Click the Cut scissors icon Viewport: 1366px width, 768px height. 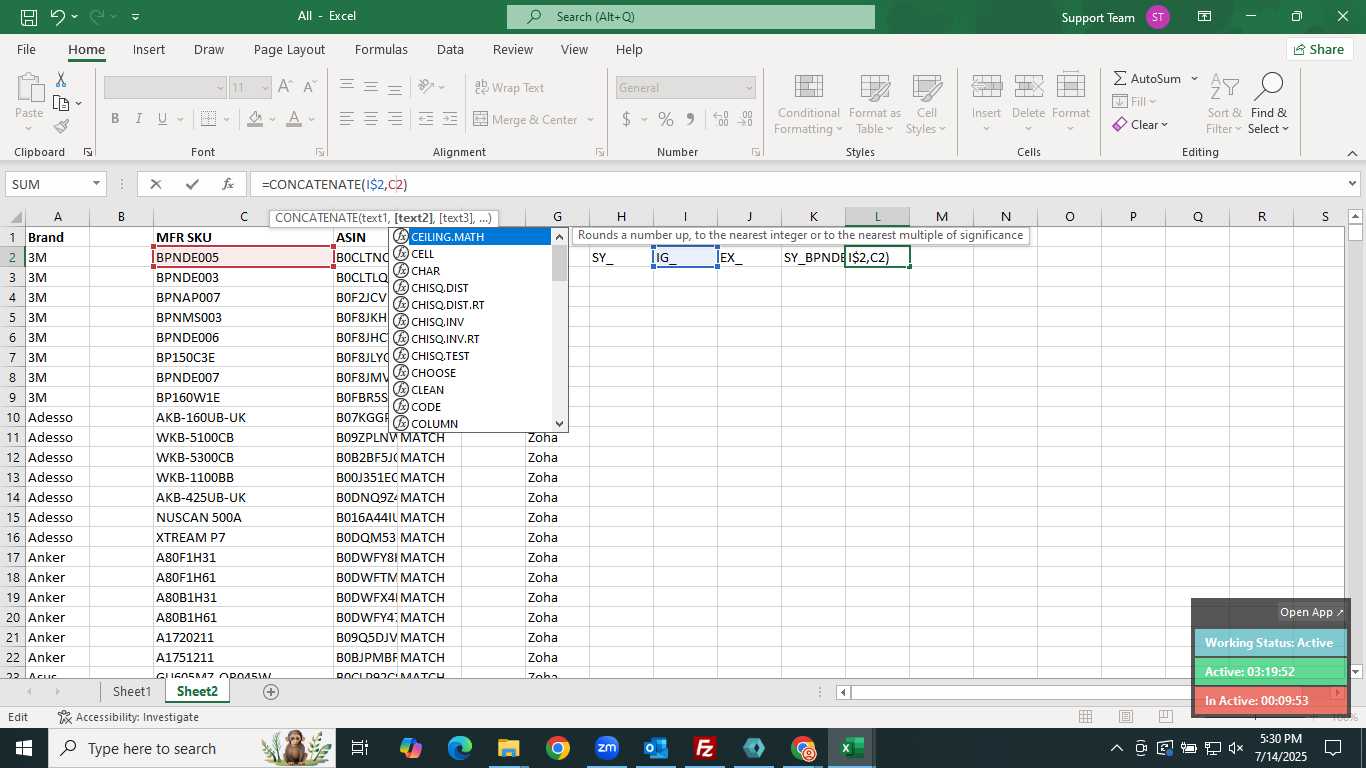pyautogui.click(x=61, y=80)
